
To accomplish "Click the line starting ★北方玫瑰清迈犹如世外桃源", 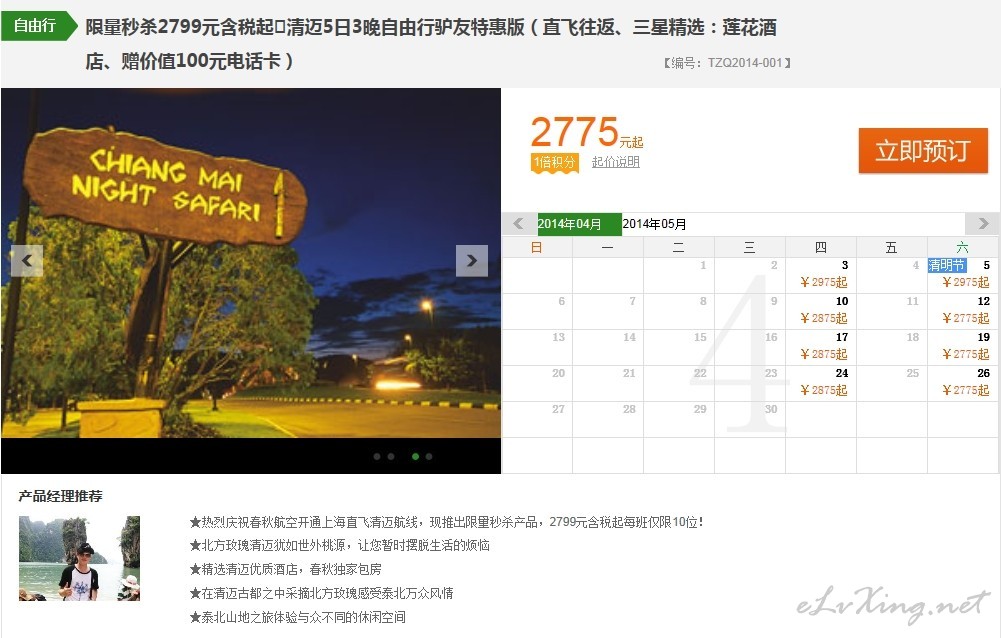I will click(340, 545).
